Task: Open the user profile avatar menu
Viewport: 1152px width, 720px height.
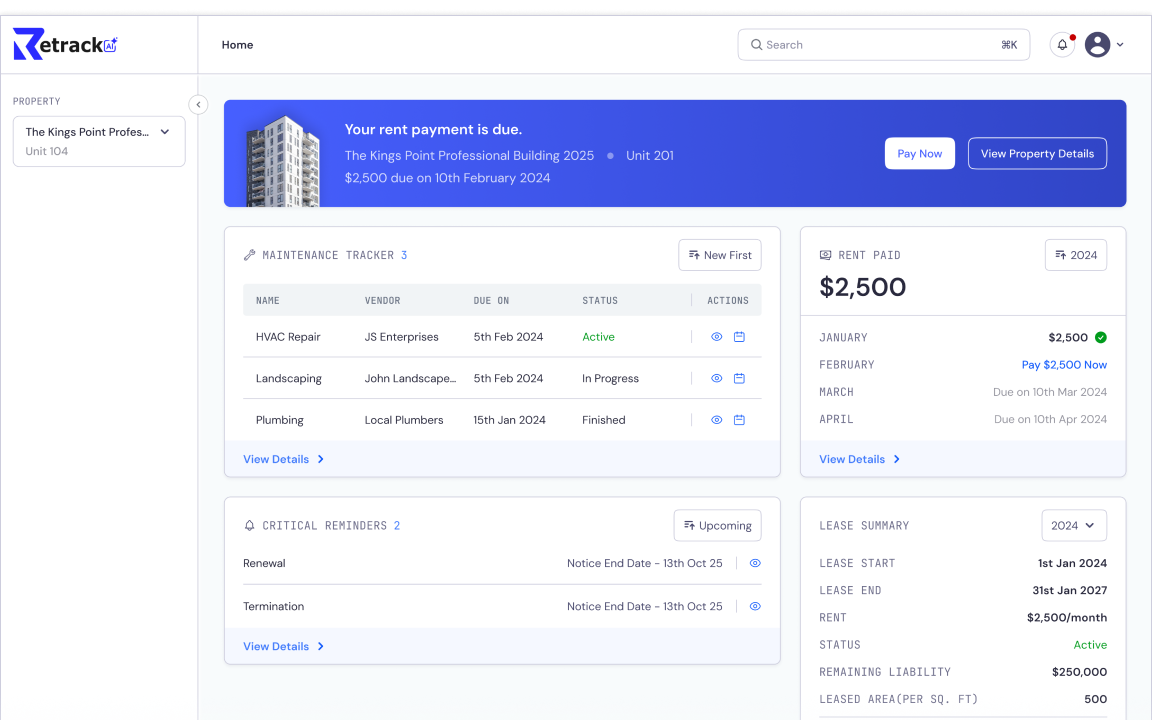Action: (x=1098, y=45)
